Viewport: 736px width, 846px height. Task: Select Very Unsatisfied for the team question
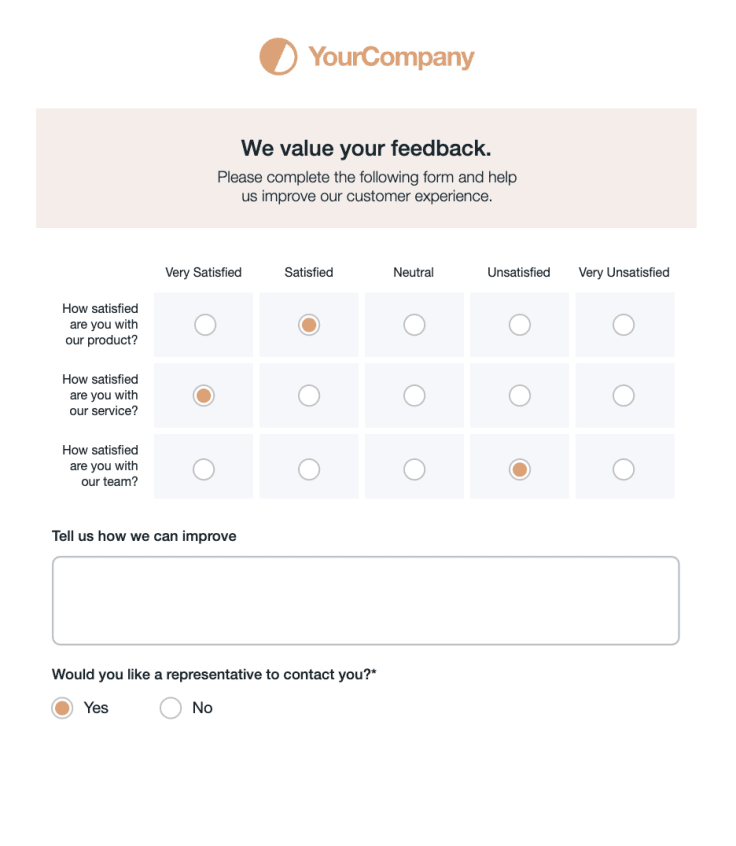624,468
